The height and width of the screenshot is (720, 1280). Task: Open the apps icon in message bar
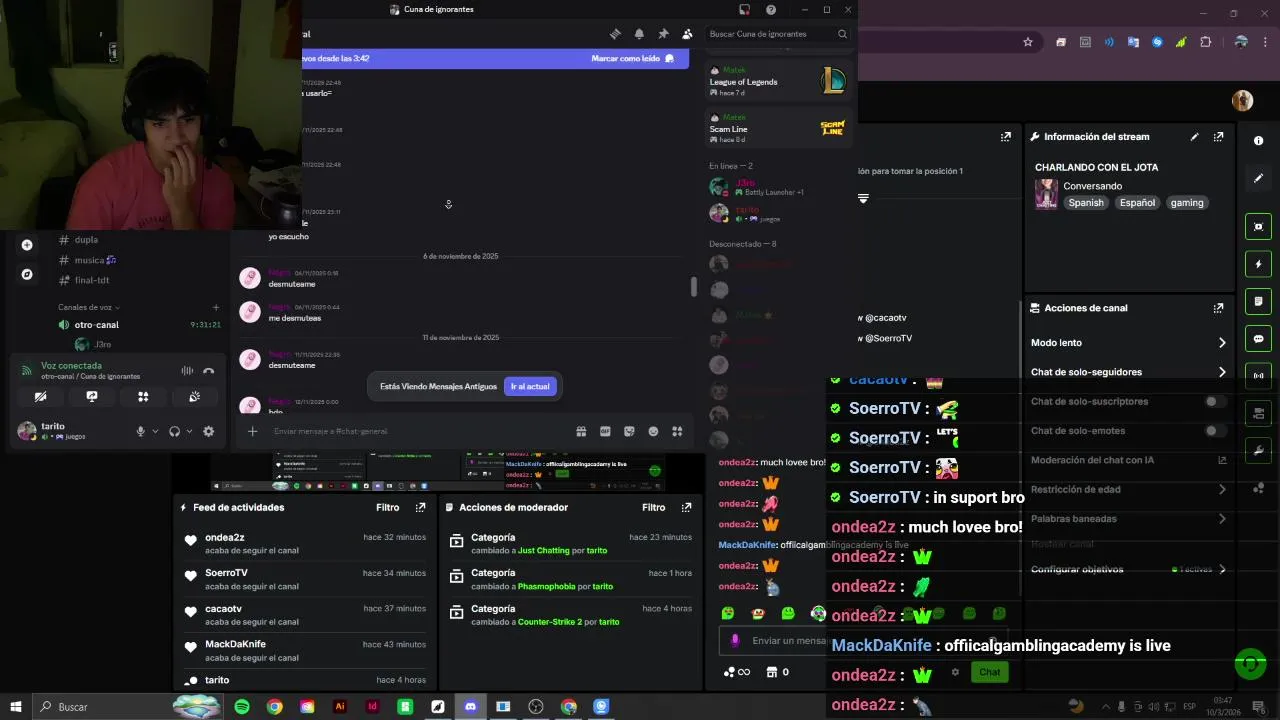tap(677, 431)
